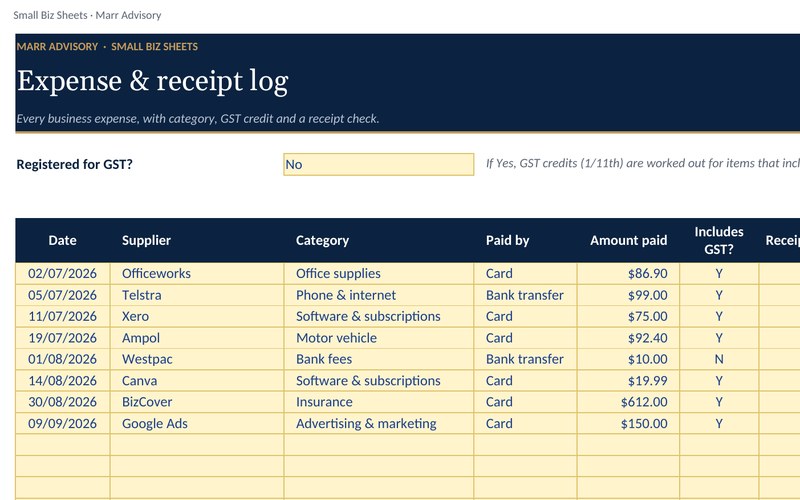Select the Officeworks supplier cell
Screen dimensions: 800x500
coord(197,273)
